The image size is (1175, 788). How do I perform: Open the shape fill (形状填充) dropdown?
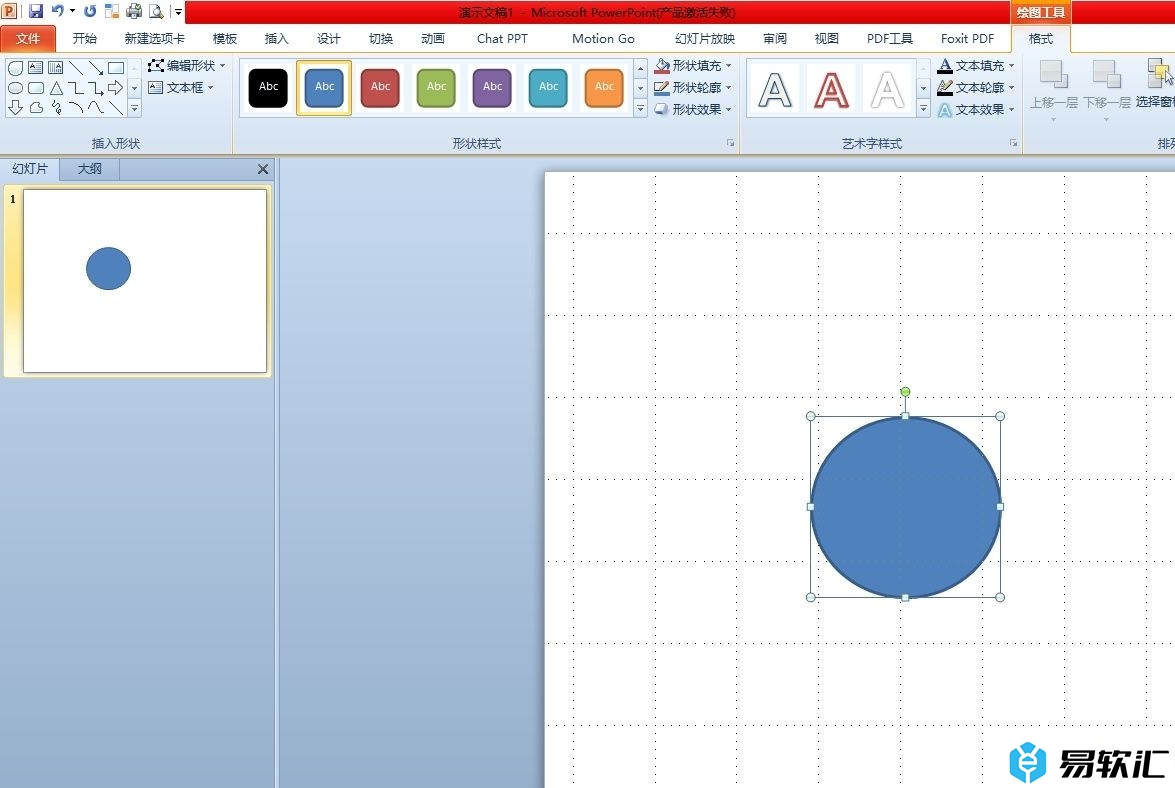tap(694, 66)
